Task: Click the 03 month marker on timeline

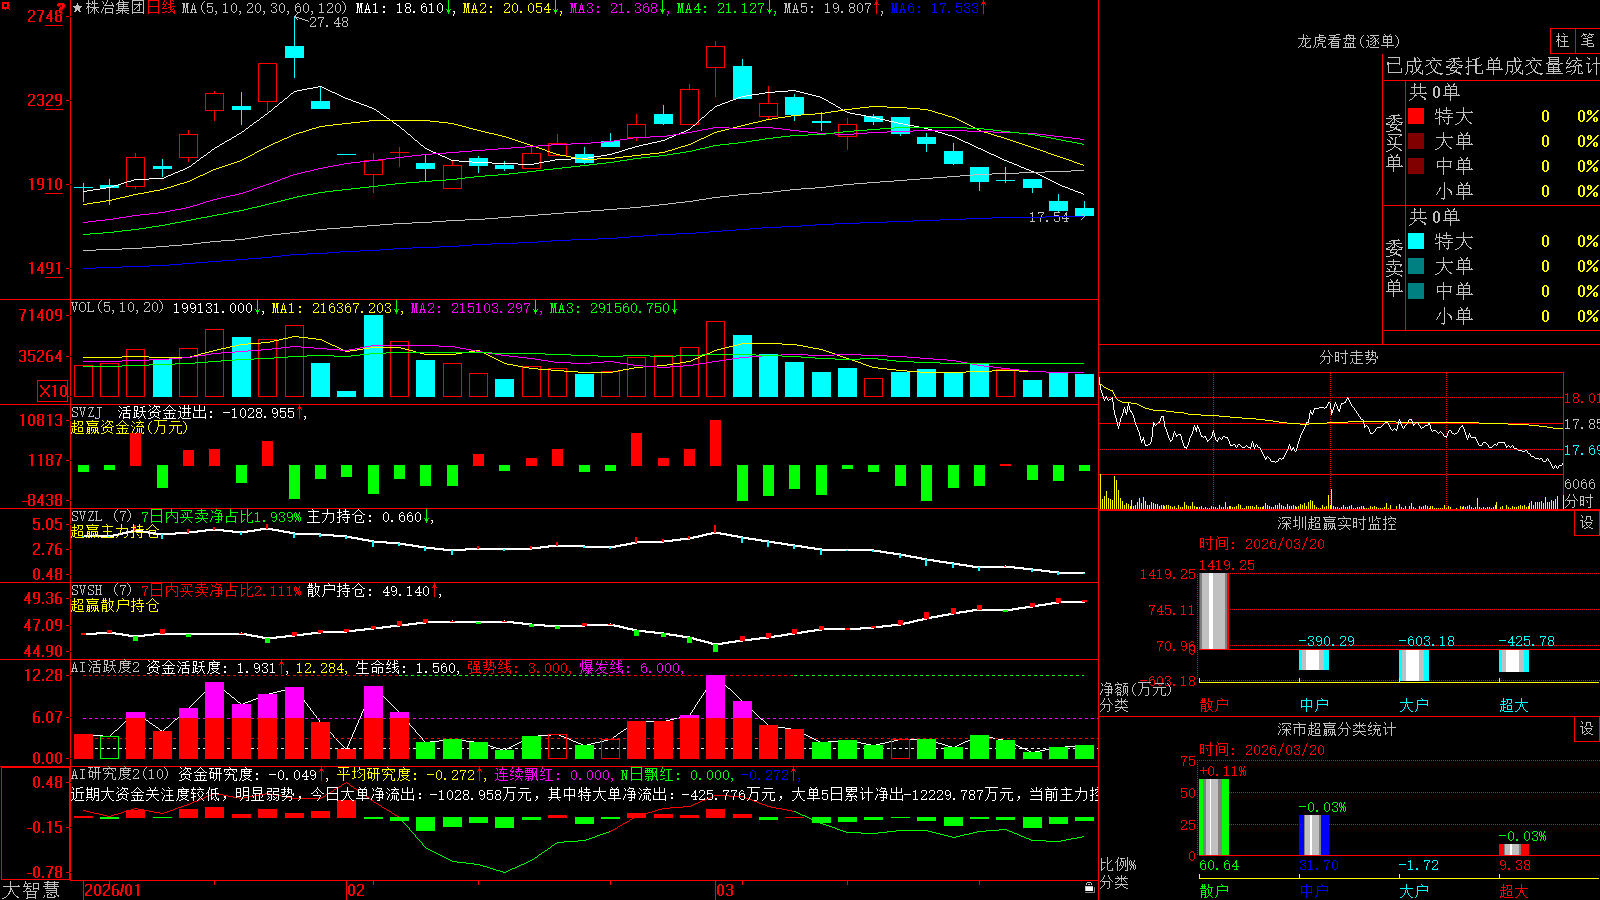Action: [725, 890]
